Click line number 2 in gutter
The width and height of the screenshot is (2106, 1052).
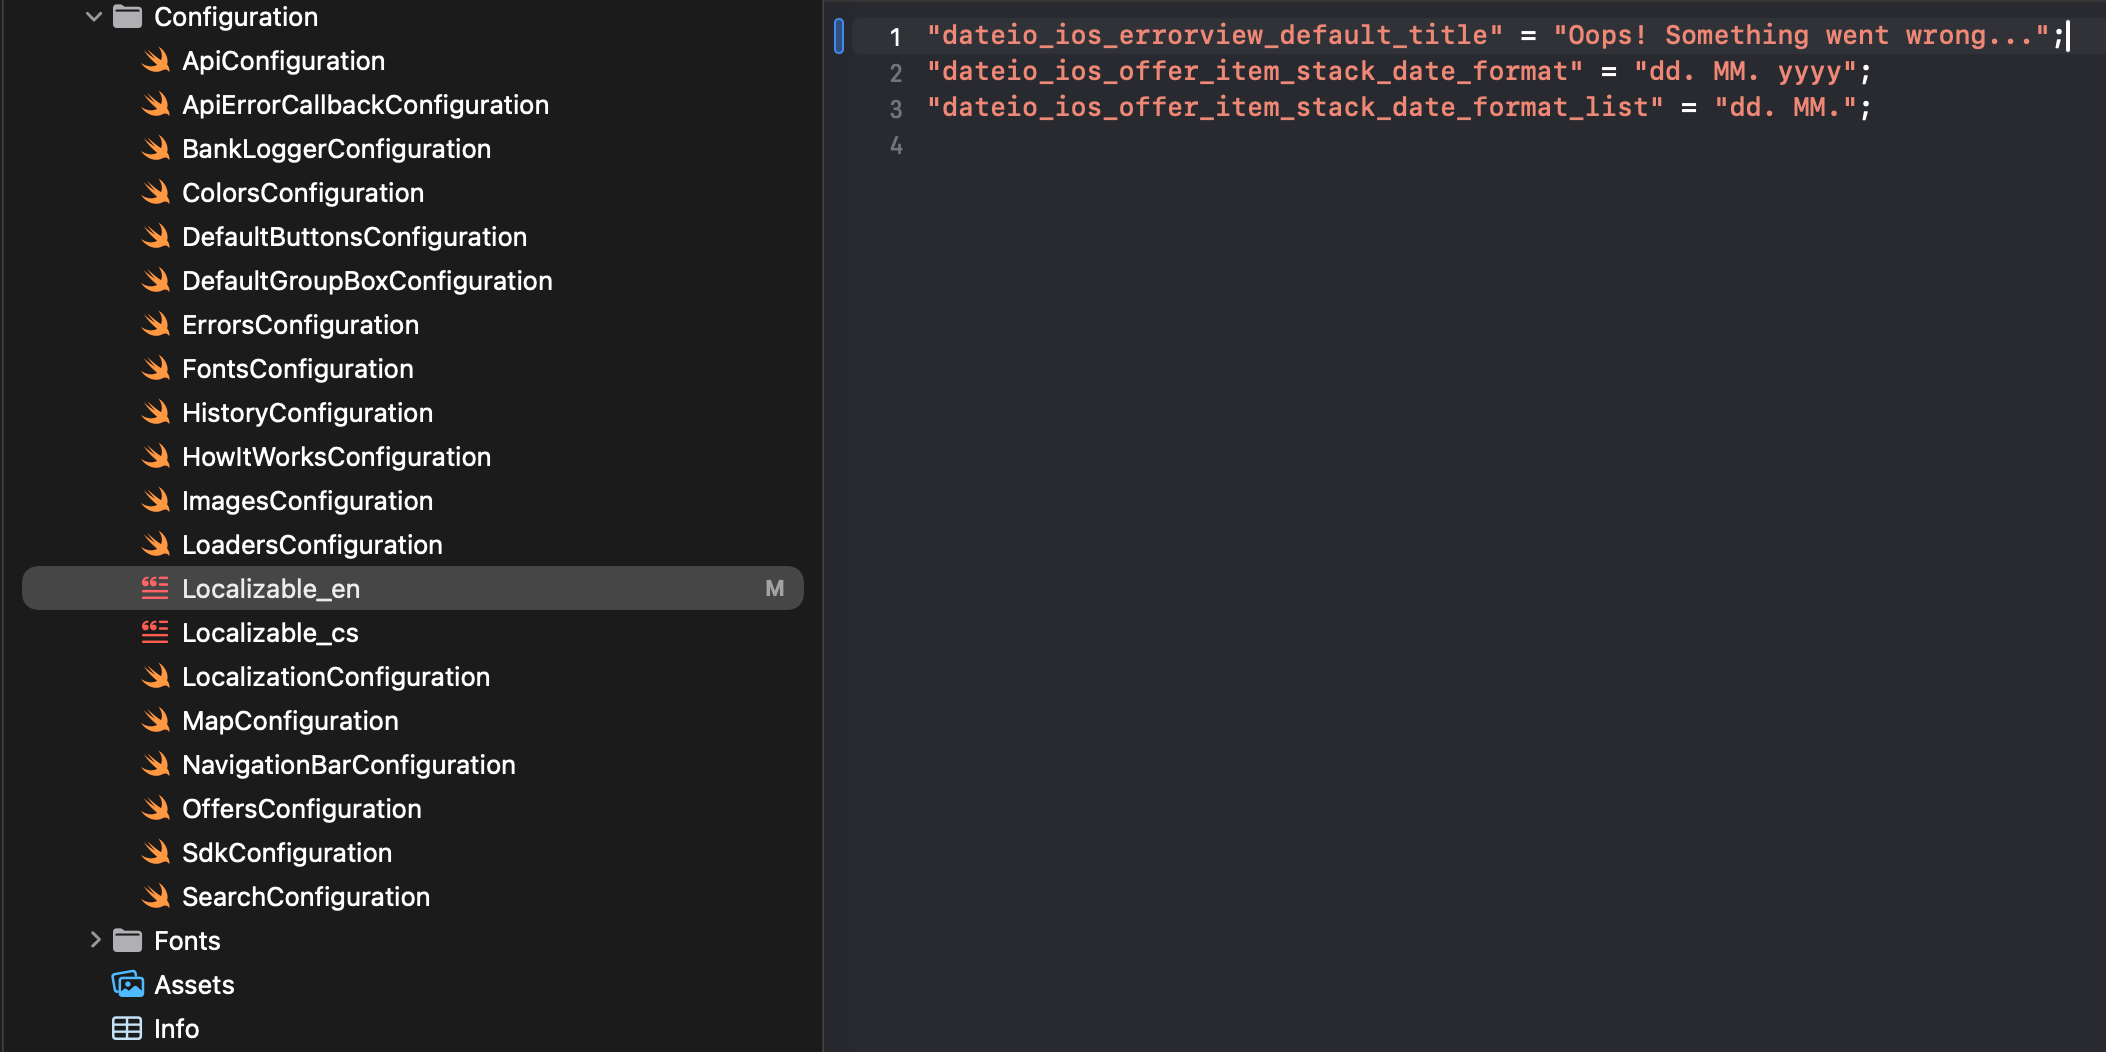(896, 73)
